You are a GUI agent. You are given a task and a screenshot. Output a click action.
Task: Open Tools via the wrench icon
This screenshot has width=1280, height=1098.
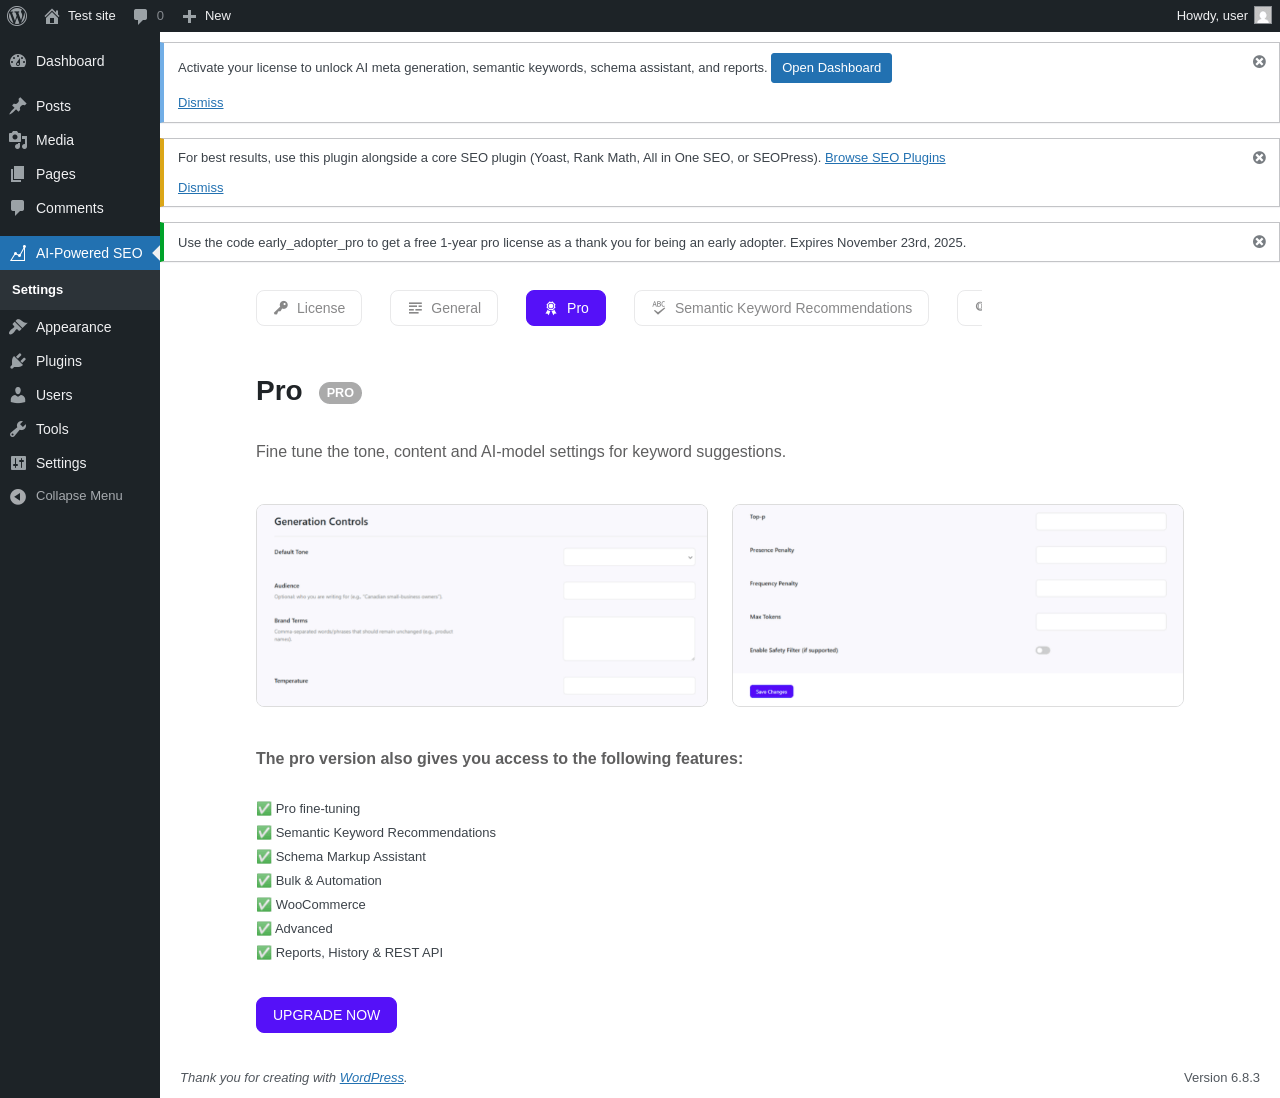click(18, 429)
